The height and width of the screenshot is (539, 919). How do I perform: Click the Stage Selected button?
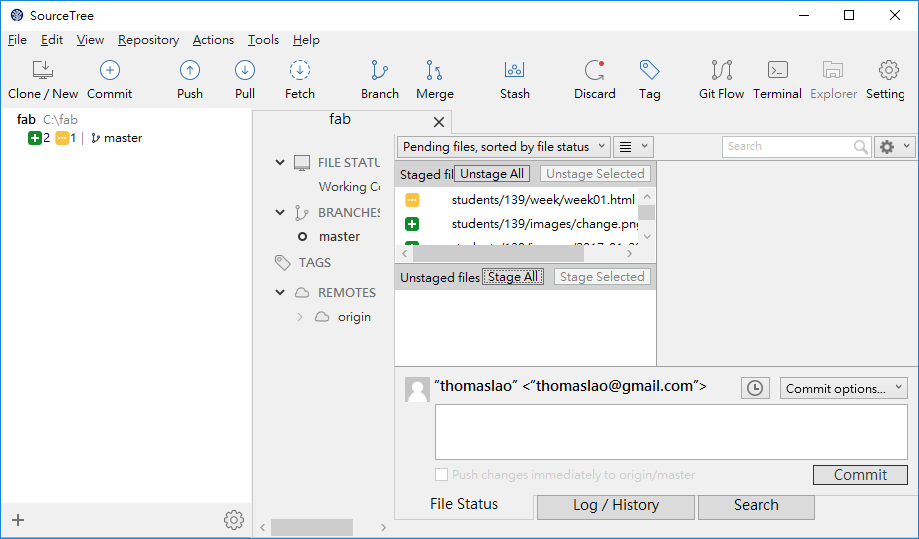pyautogui.click(x=602, y=277)
